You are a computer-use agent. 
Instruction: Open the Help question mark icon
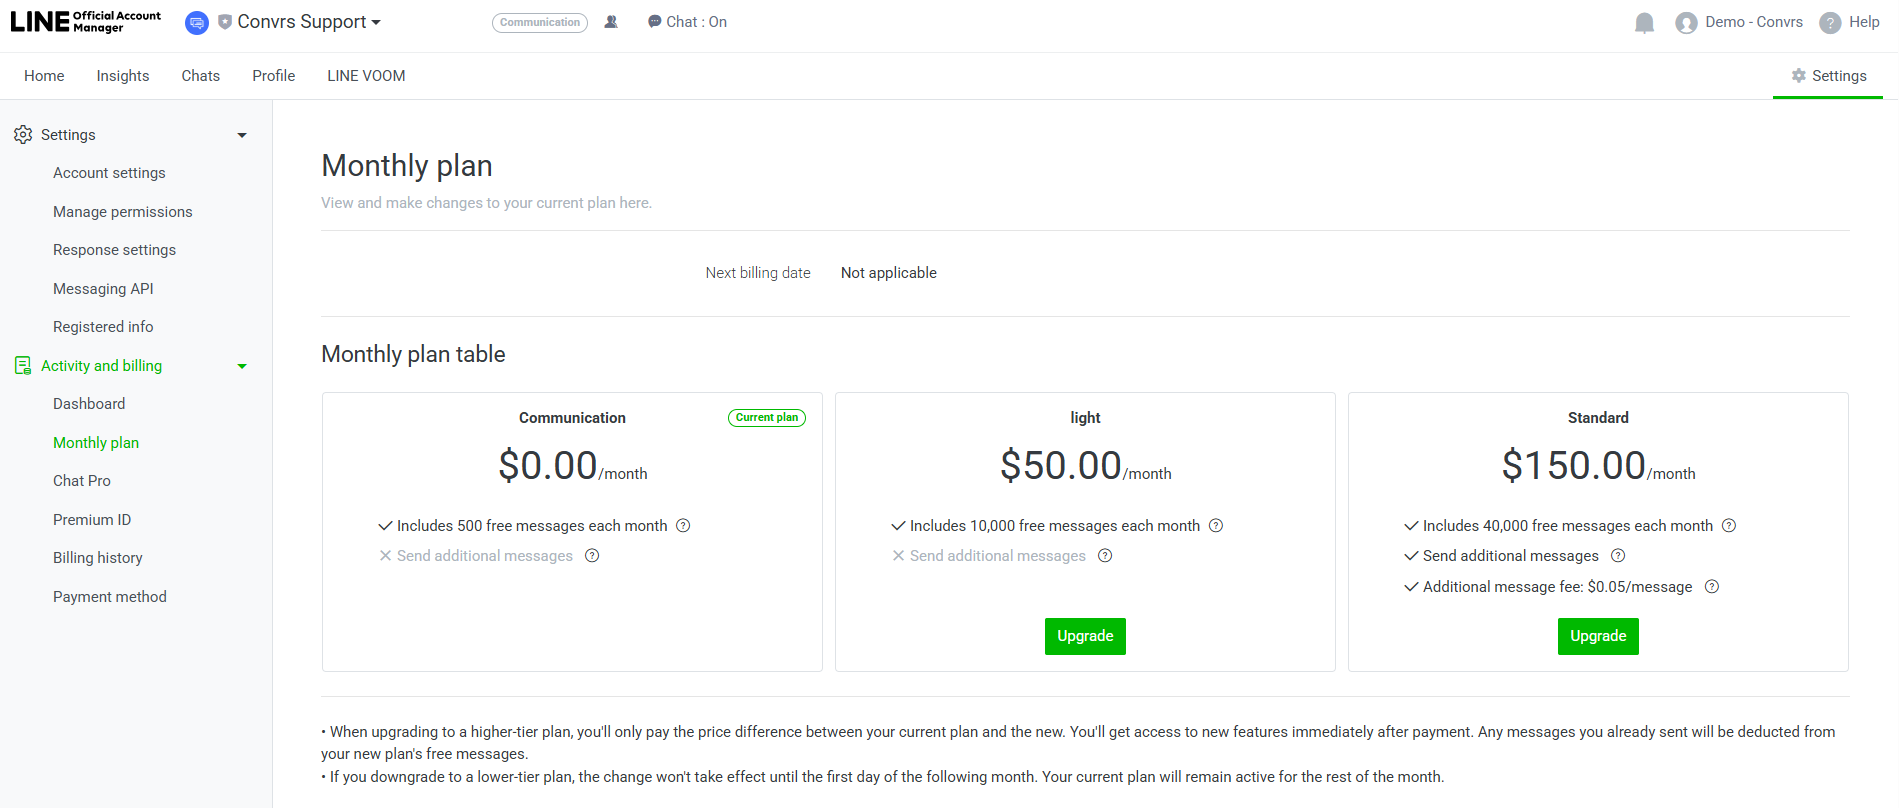tap(1830, 23)
